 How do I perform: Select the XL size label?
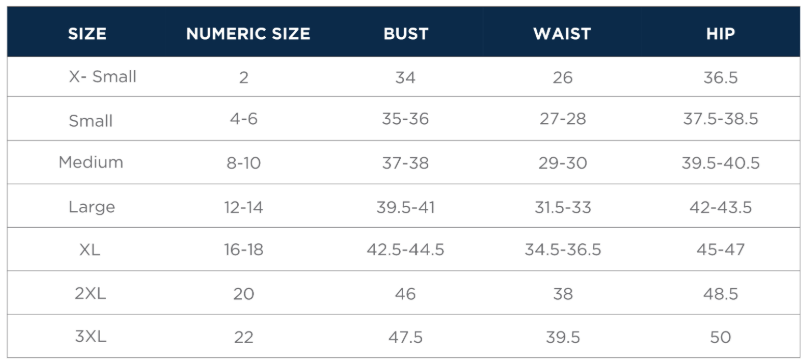pos(90,250)
